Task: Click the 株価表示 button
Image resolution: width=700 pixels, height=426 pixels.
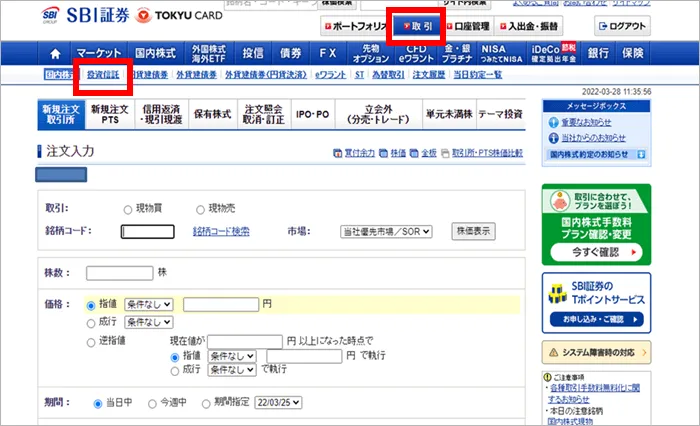Action: tap(473, 231)
